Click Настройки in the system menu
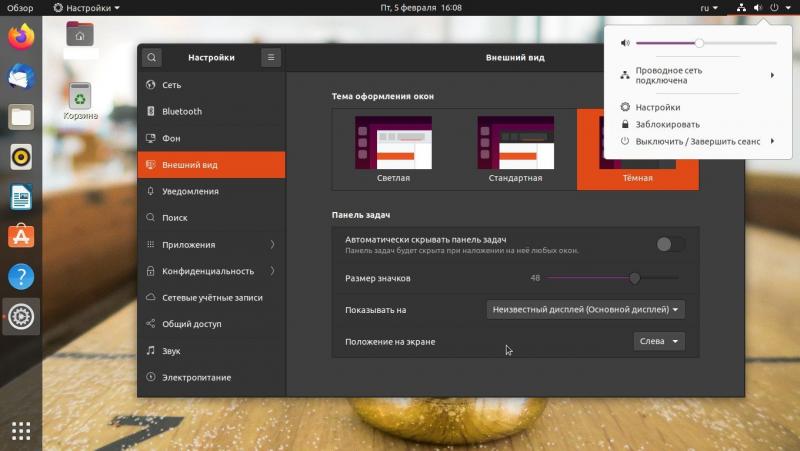800x451 pixels. point(658,107)
